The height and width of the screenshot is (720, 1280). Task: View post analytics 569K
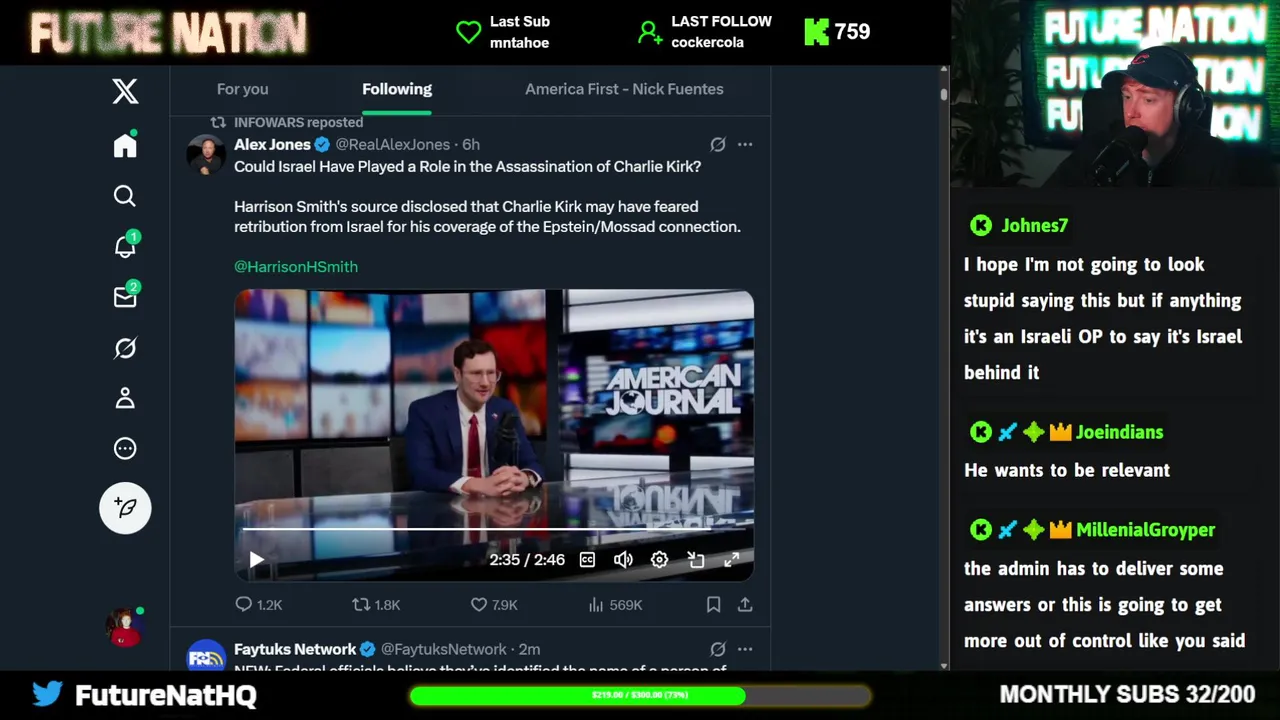point(615,605)
